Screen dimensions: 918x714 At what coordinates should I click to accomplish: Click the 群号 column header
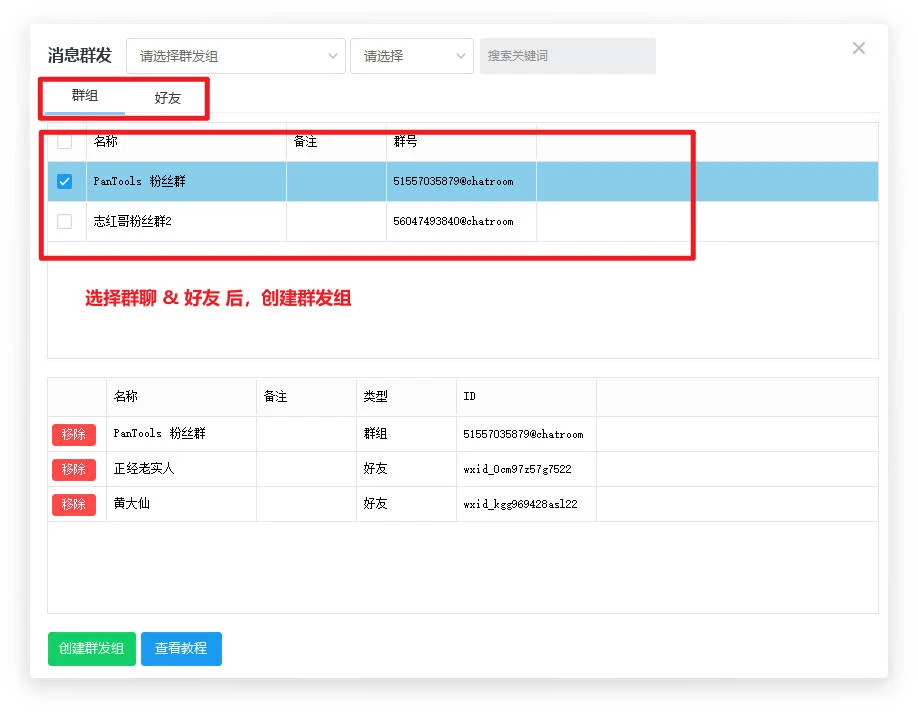[461, 141]
